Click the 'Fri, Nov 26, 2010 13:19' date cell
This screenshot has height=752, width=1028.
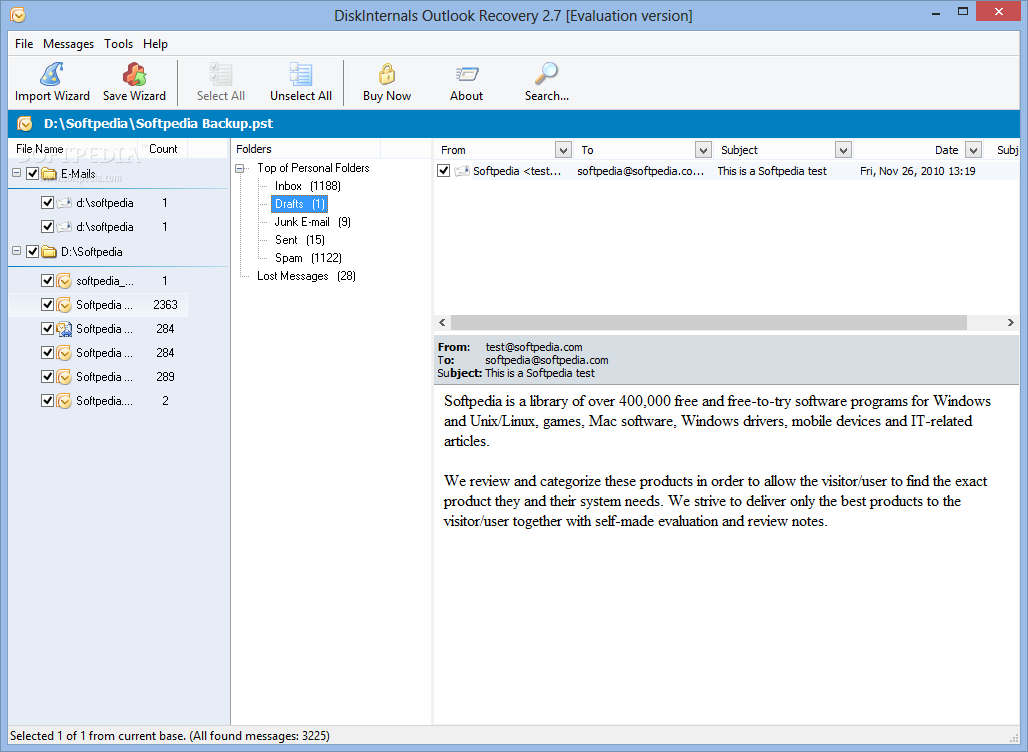[x=917, y=171]
